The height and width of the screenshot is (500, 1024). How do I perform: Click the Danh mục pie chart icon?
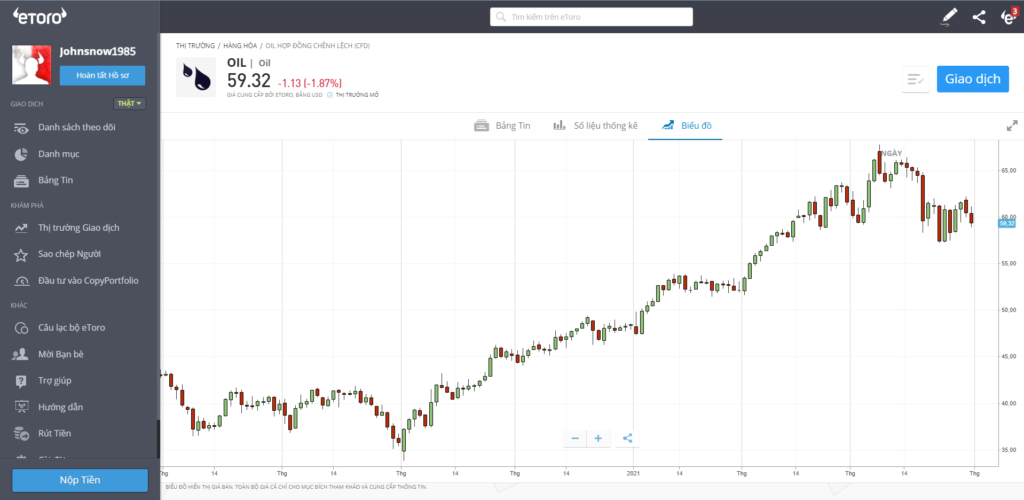(21, 154)
